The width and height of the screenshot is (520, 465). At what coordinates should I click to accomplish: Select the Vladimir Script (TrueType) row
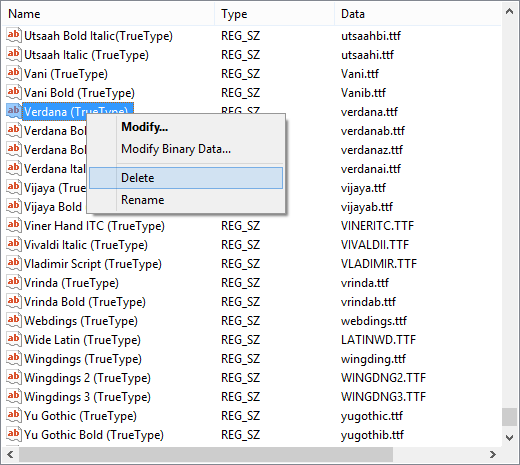tap(252, 264)
